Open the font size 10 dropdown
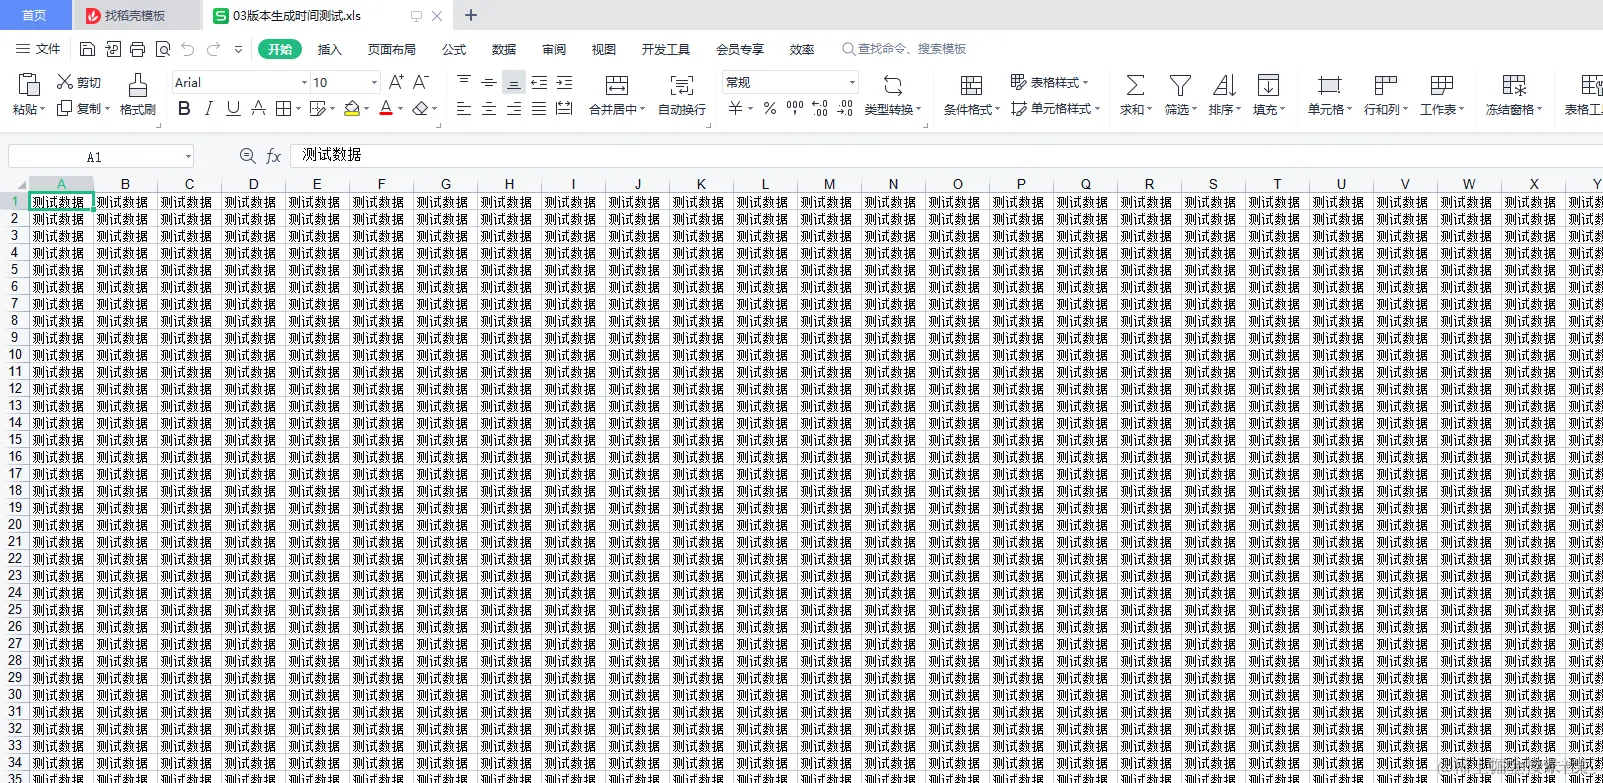The width and height of the screenshot is (1603, 783). point(374,82)
